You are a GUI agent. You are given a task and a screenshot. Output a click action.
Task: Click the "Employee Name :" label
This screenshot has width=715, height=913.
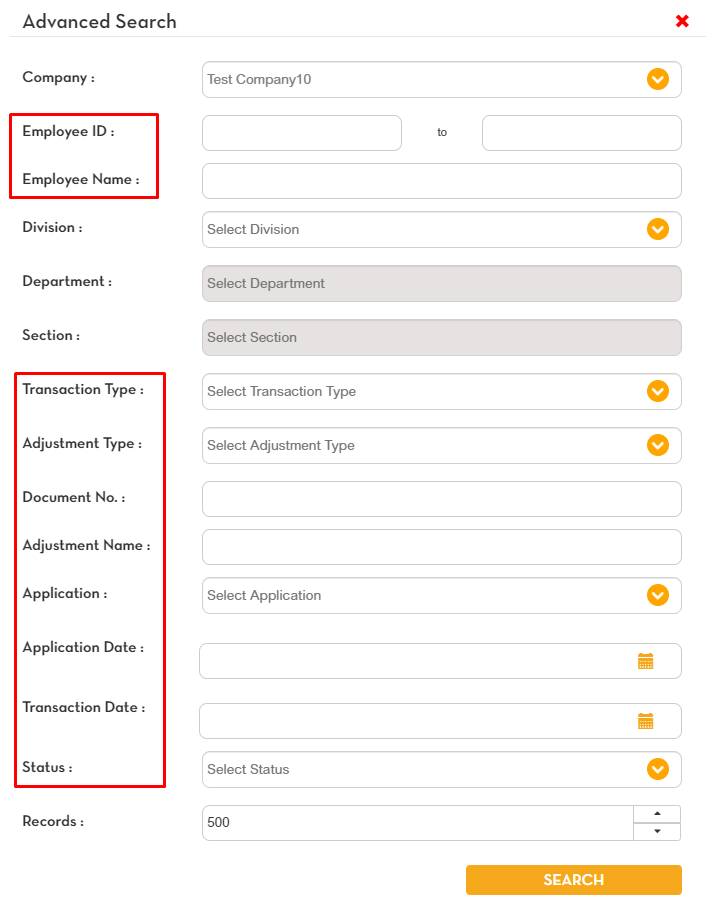[x=81, y=179]
